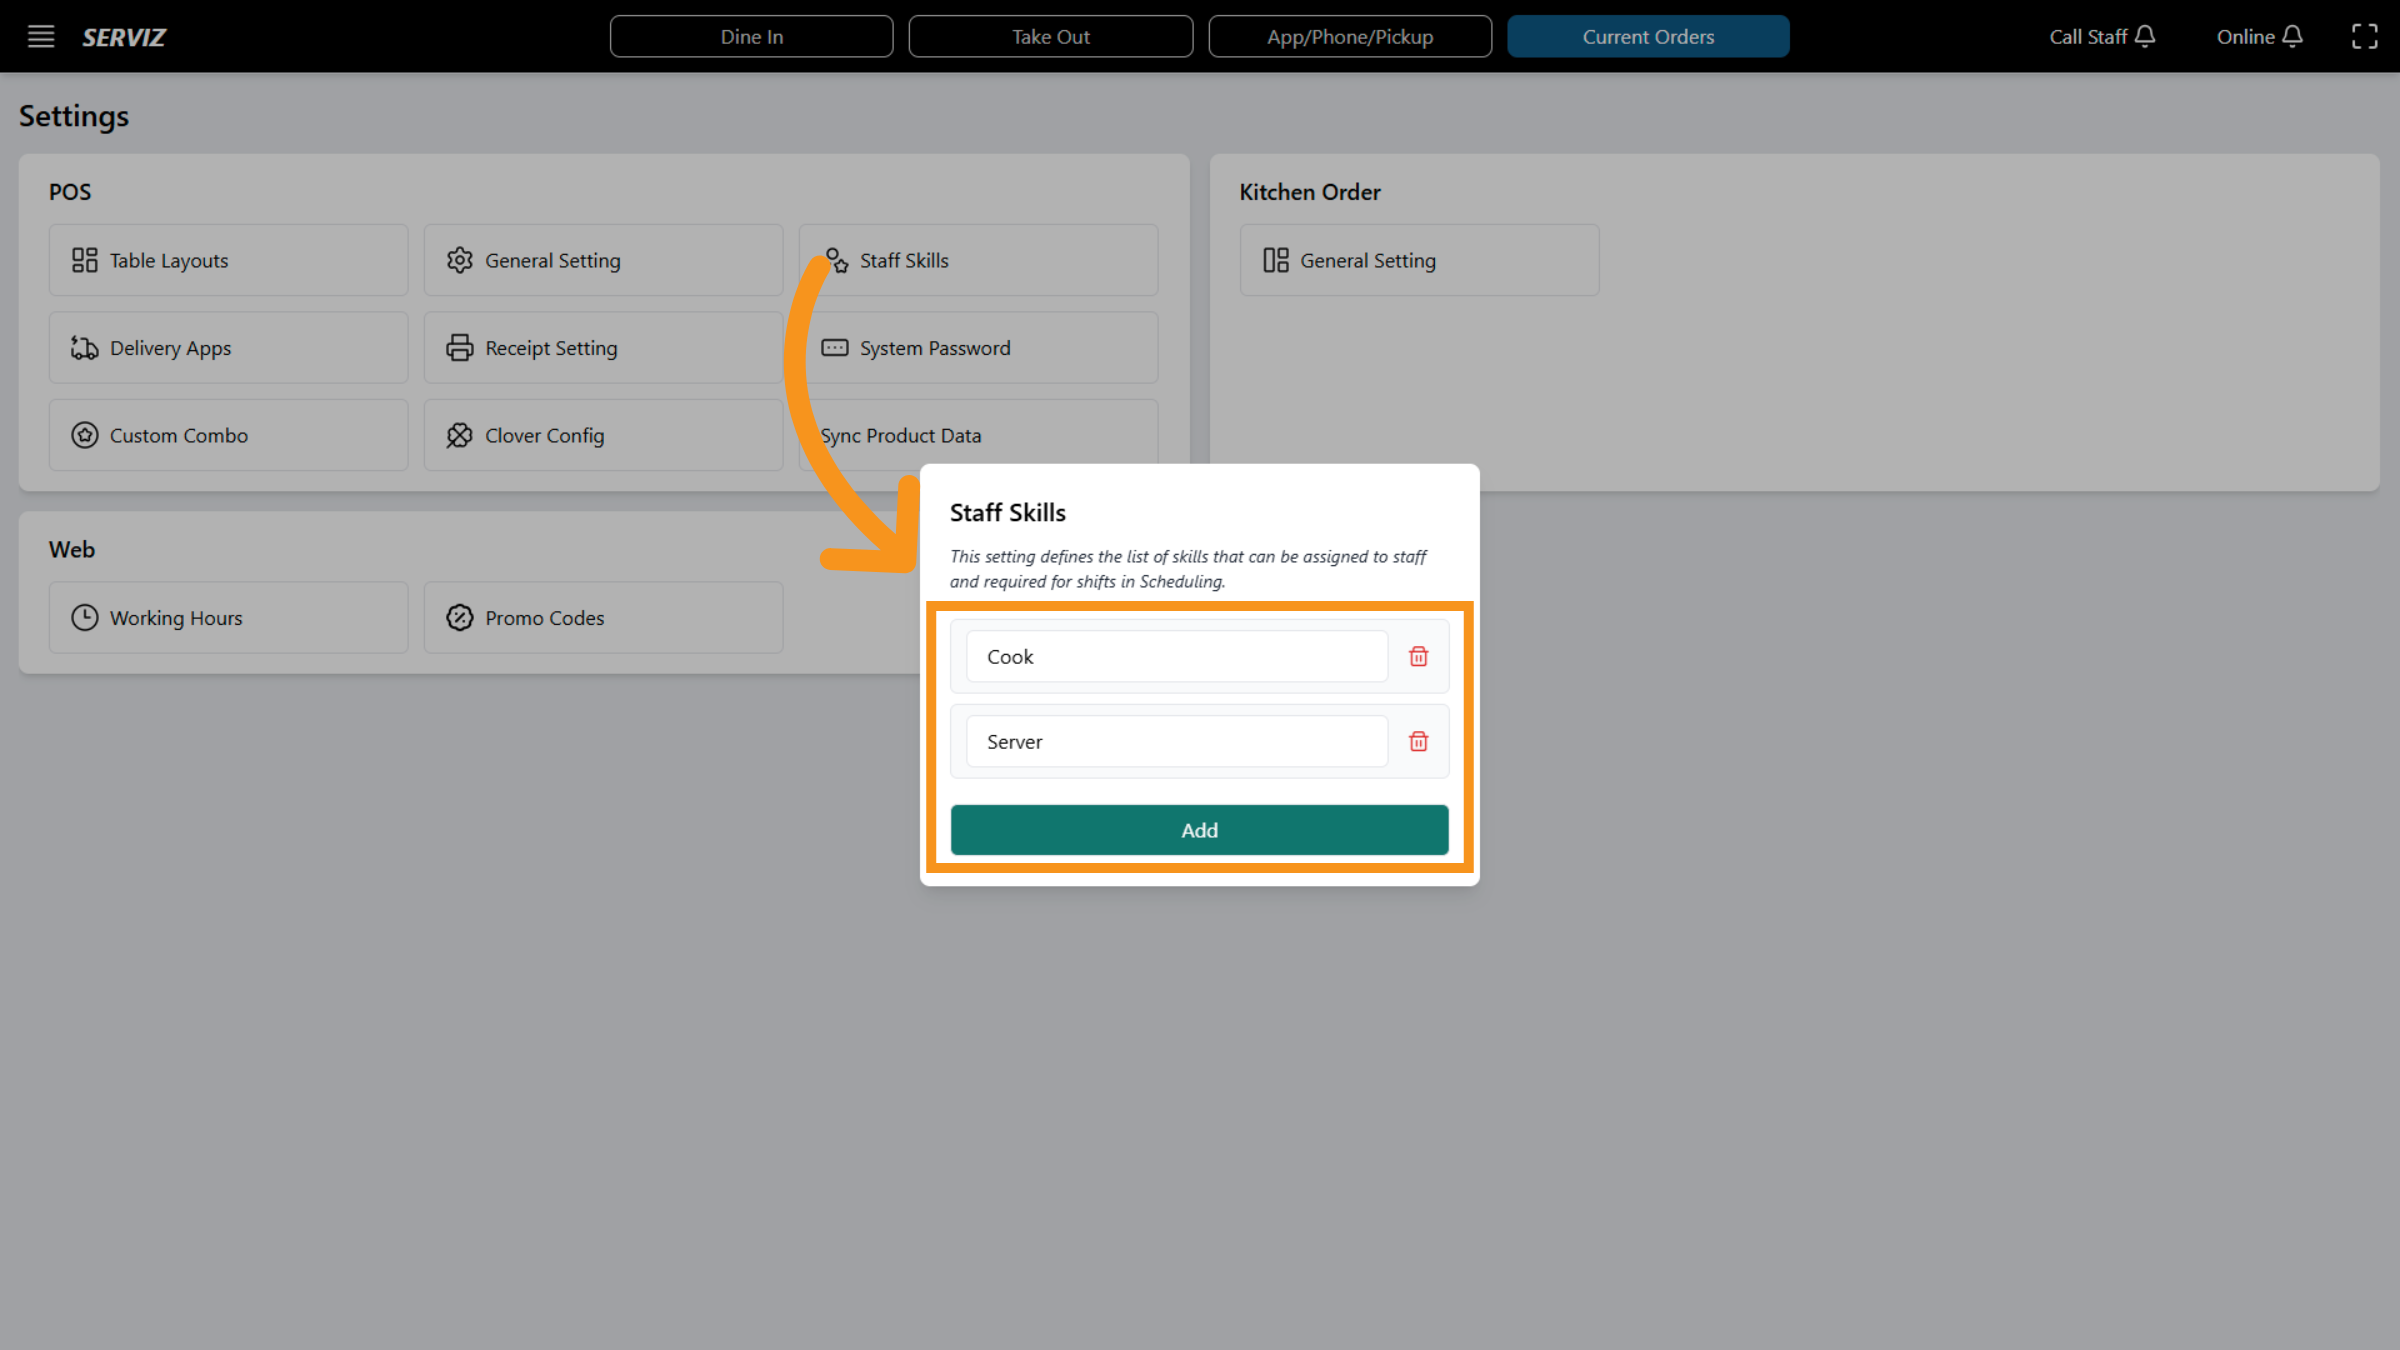2400x1350 pixels.
Task: Open Working Hours settings
Action: tap(228, 618)
